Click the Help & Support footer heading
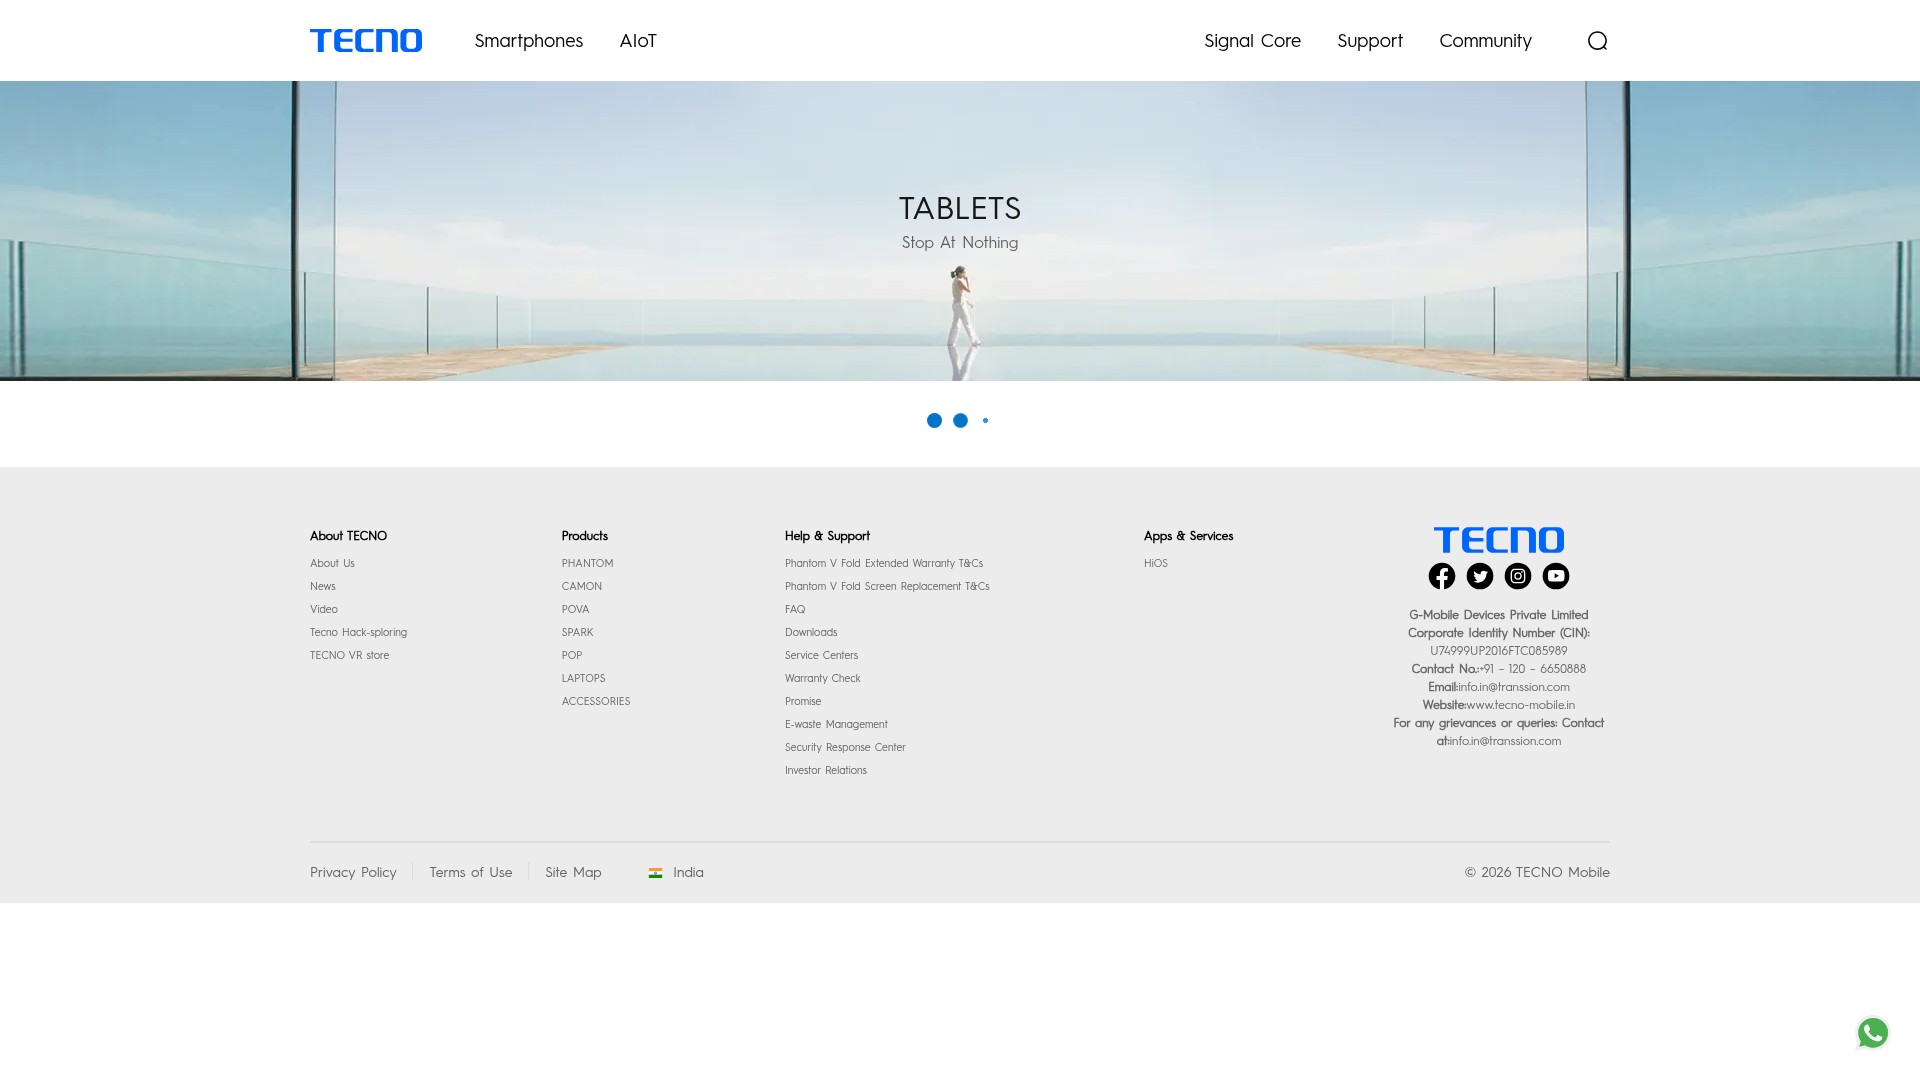This screenshot has width=1920, height=1080. [827, 536]
